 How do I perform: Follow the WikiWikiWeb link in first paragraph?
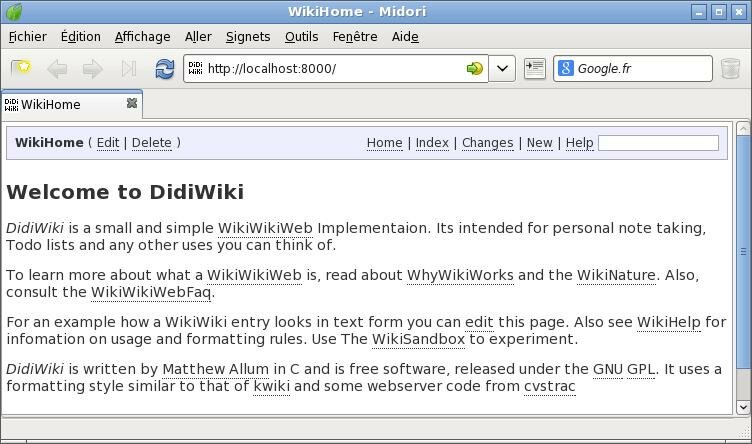pyautogui.click(x=265, y=228)
